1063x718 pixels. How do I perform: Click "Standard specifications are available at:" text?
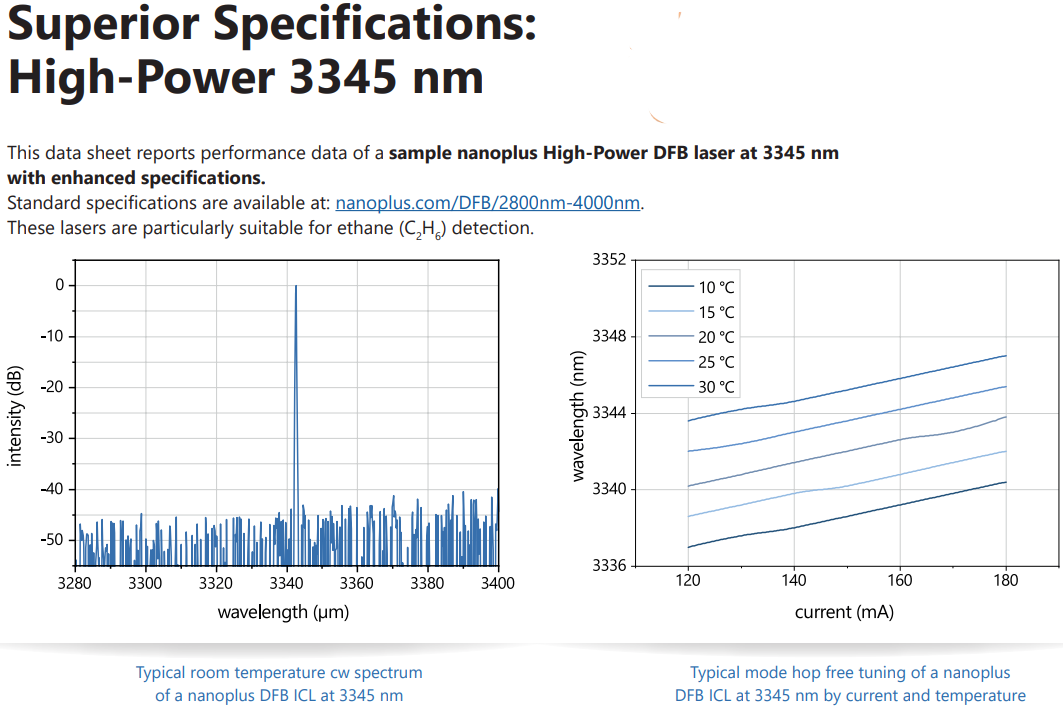tap(169, 203)
